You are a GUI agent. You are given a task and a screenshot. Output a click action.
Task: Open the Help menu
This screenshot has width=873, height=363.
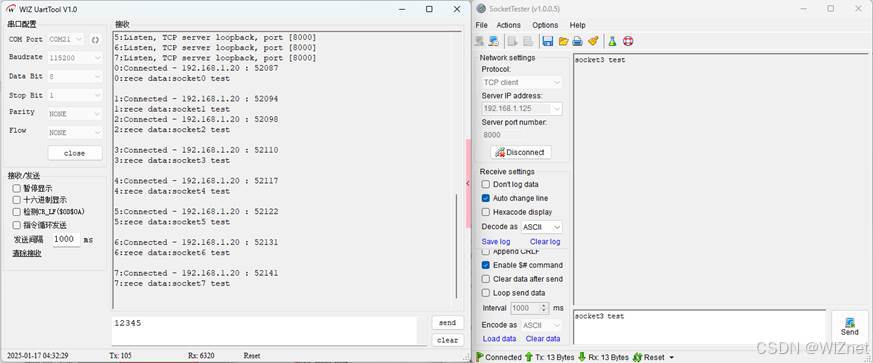pos(577,25)
